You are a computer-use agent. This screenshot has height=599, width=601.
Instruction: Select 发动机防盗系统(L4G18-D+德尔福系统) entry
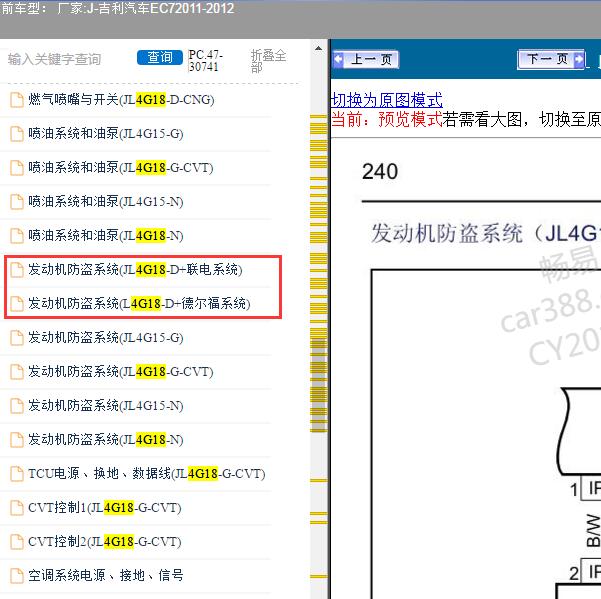point(139,304)
